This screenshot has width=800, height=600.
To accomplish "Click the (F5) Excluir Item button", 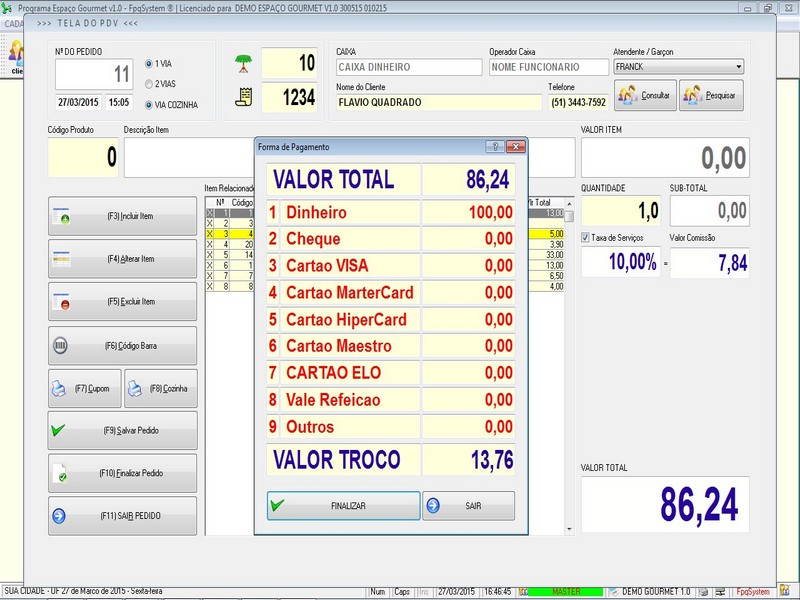I will tap(122, 302).
